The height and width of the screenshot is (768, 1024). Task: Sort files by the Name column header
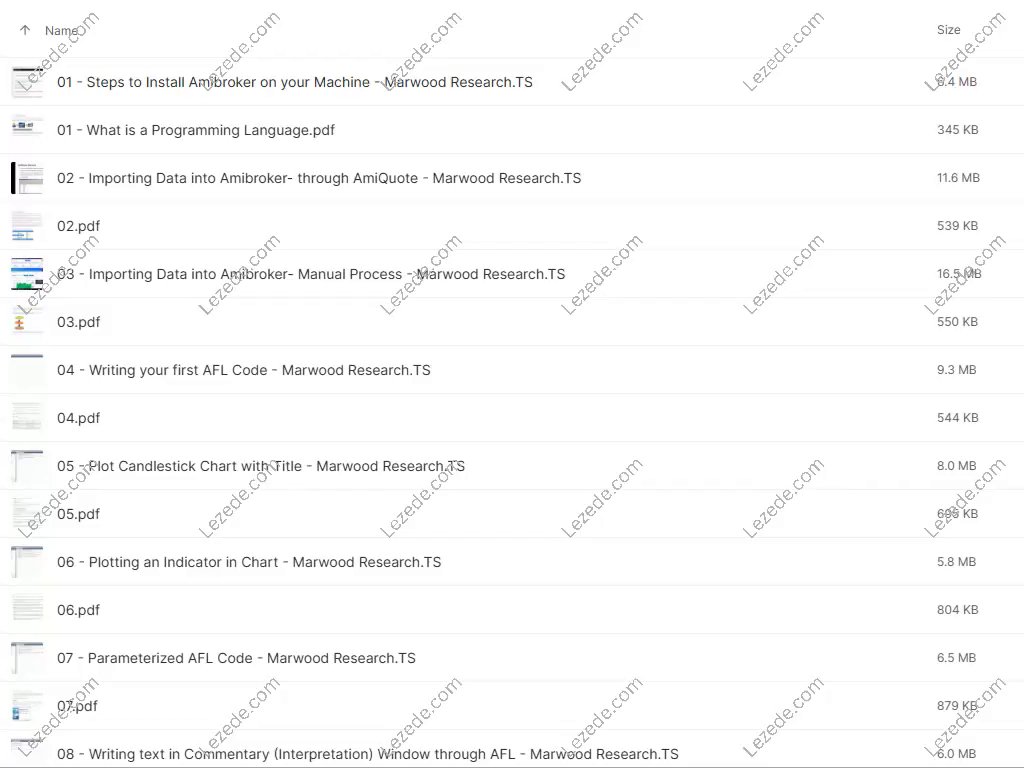tap(61, 31)
